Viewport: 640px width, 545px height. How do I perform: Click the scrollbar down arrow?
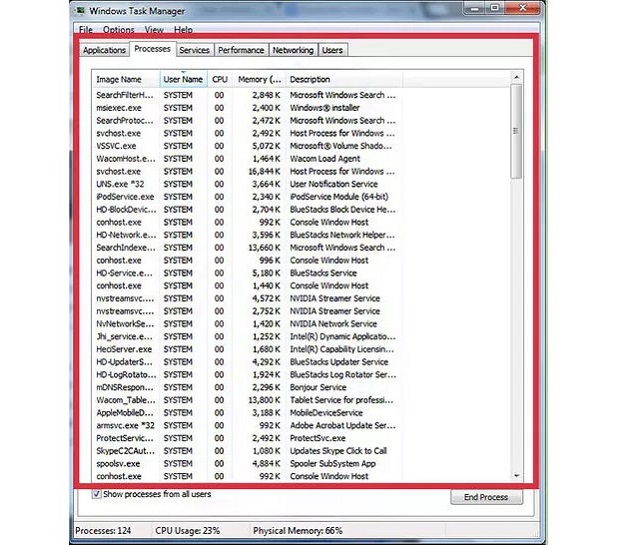pyautogui.click(x=516, y=476)
